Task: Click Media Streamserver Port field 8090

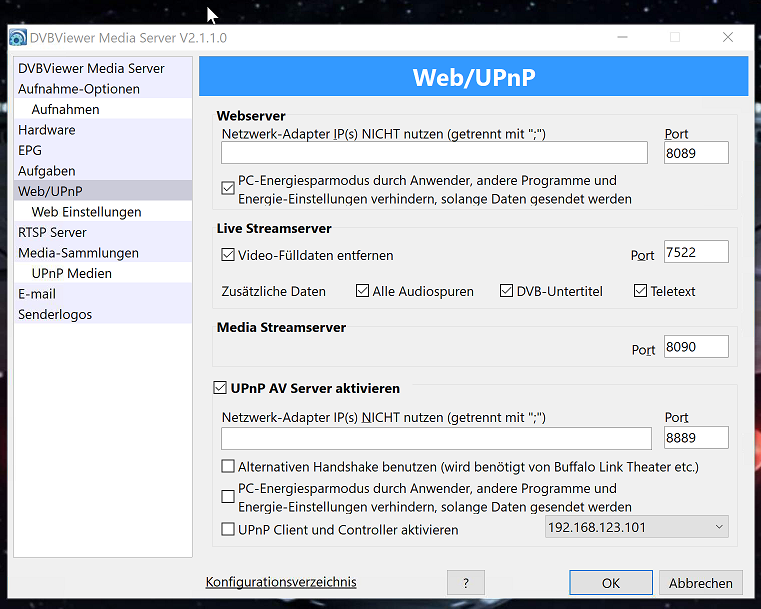Action: click(x=696, y=346)
